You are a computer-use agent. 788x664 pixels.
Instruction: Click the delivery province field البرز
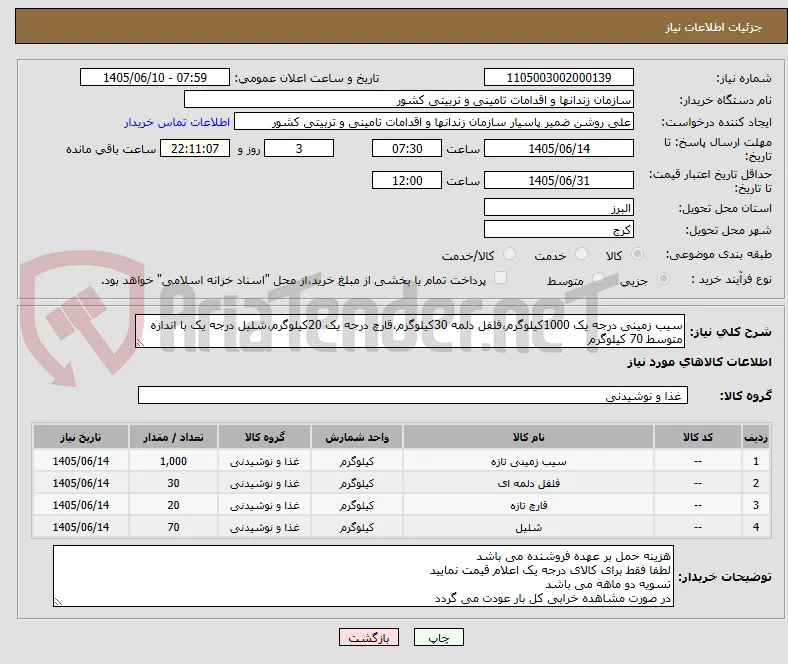tap(559, 207)
